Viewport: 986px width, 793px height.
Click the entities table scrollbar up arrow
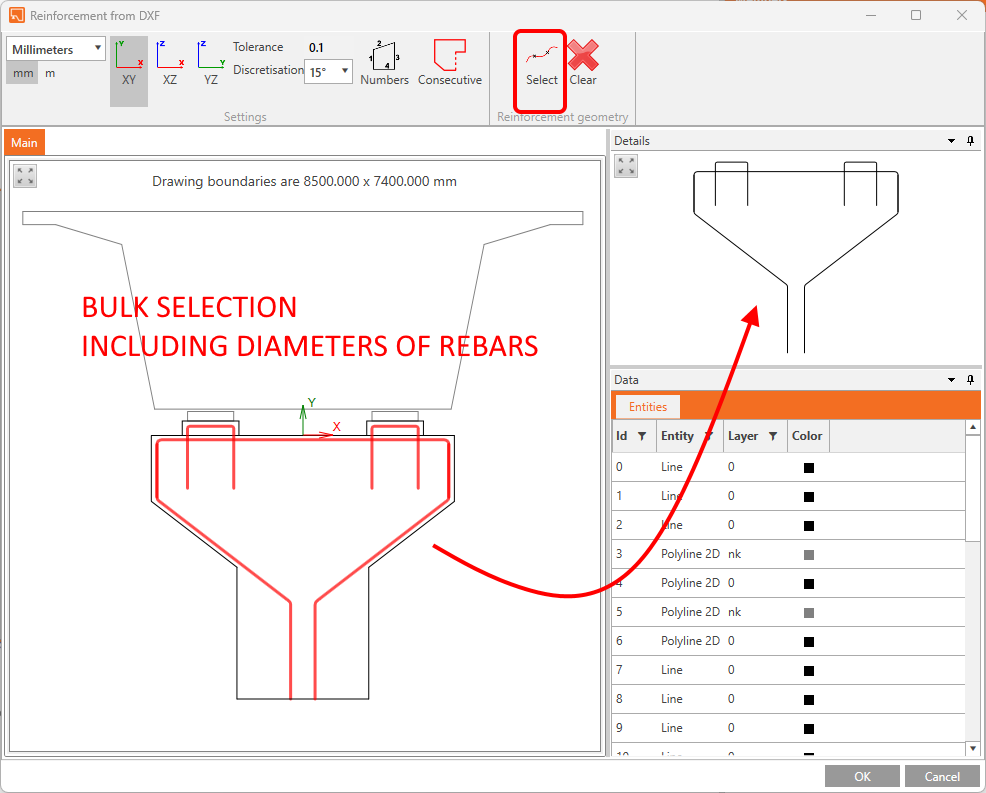point(973,428)
